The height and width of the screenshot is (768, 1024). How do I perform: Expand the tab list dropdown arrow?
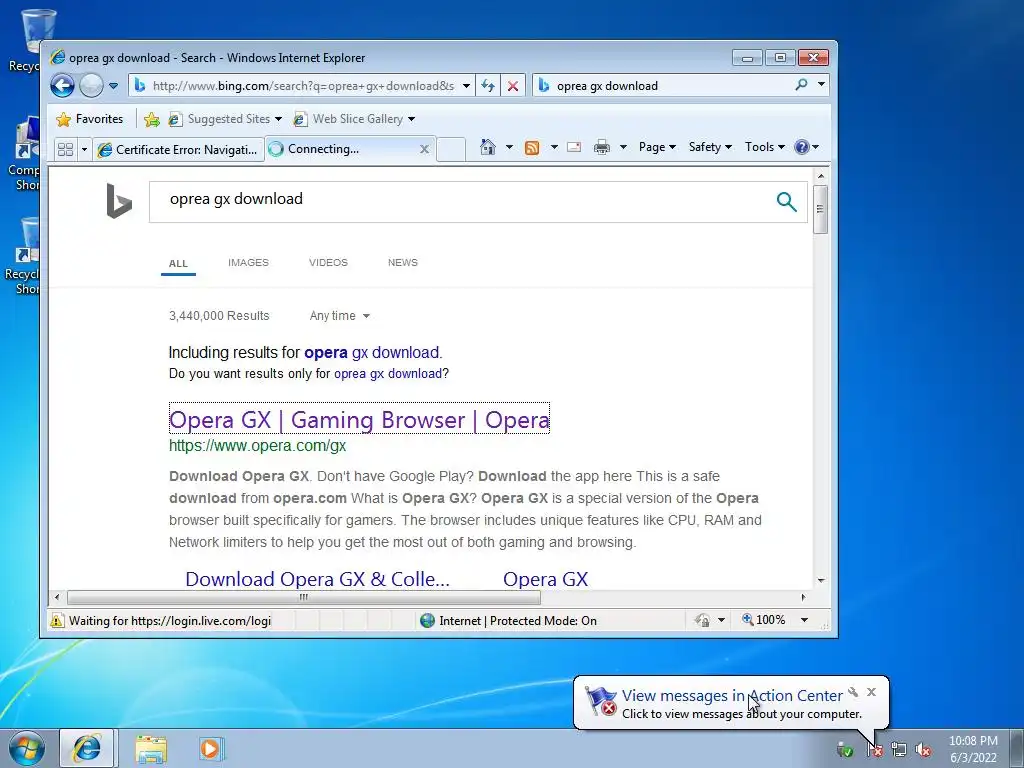pyautogui.click(x=84, y=150)
